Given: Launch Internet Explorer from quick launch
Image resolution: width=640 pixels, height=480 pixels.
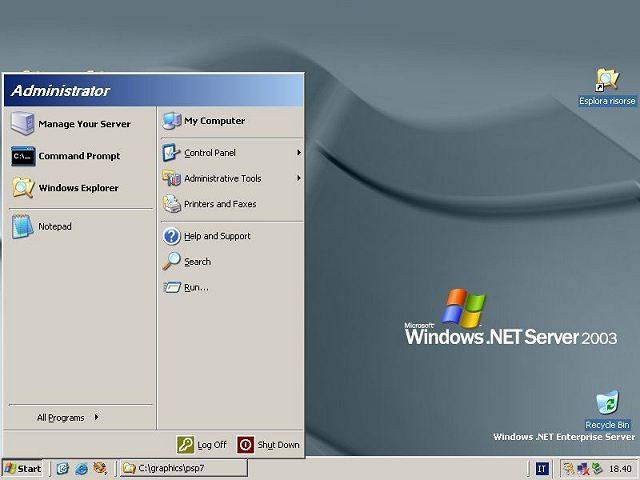Looking at the screenshot, I should click(81, 468).
